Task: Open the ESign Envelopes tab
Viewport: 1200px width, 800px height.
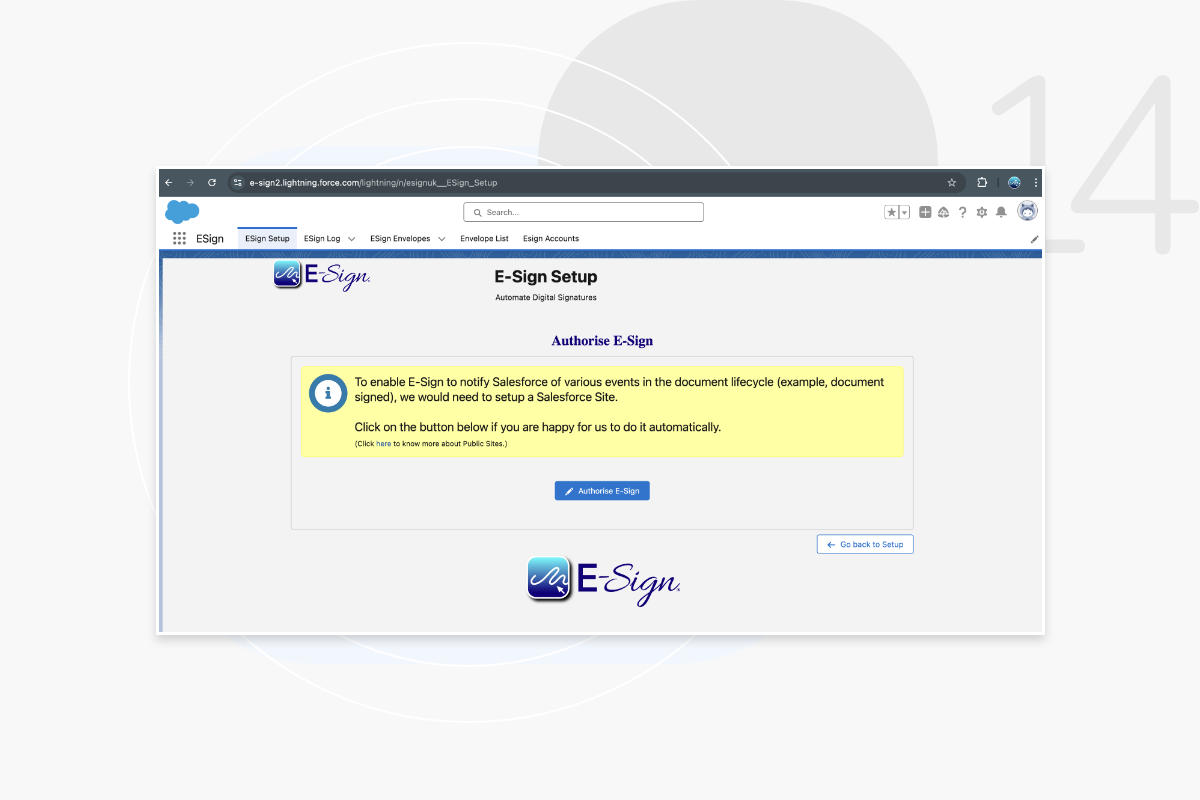Action: 400,239
